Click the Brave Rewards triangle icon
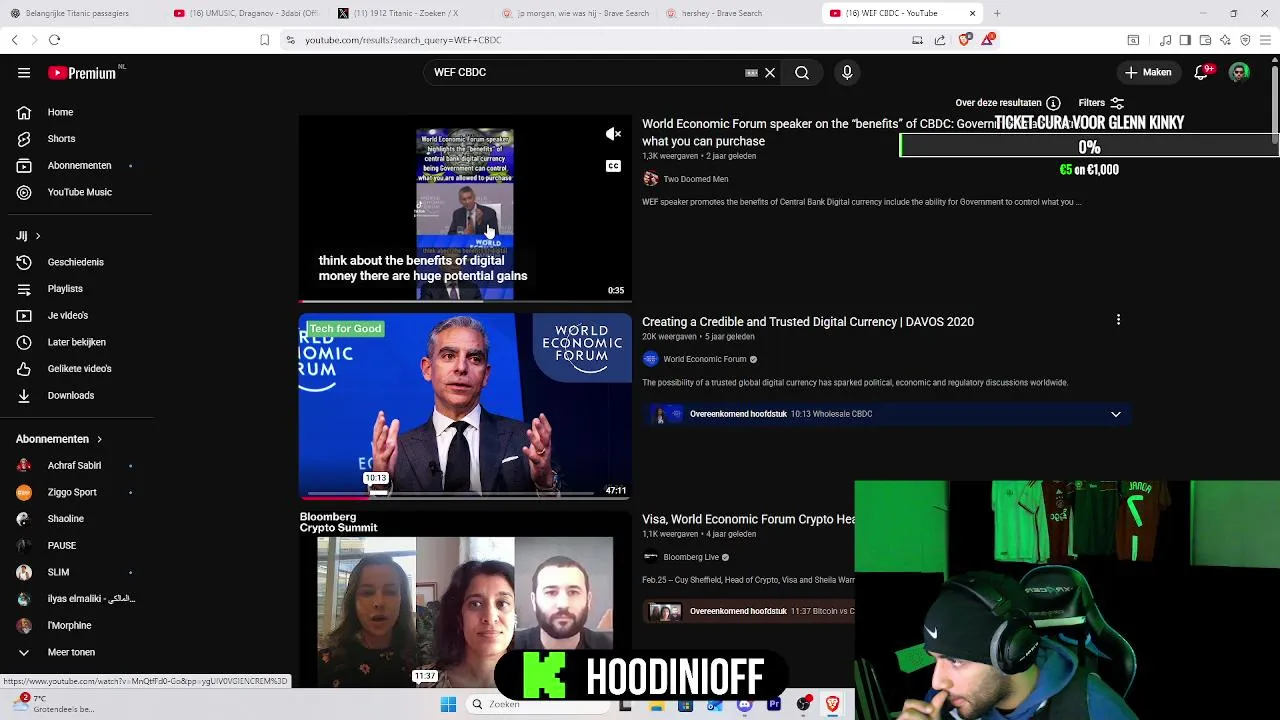This screenshot has width=1280, height=720. [988, 40]
